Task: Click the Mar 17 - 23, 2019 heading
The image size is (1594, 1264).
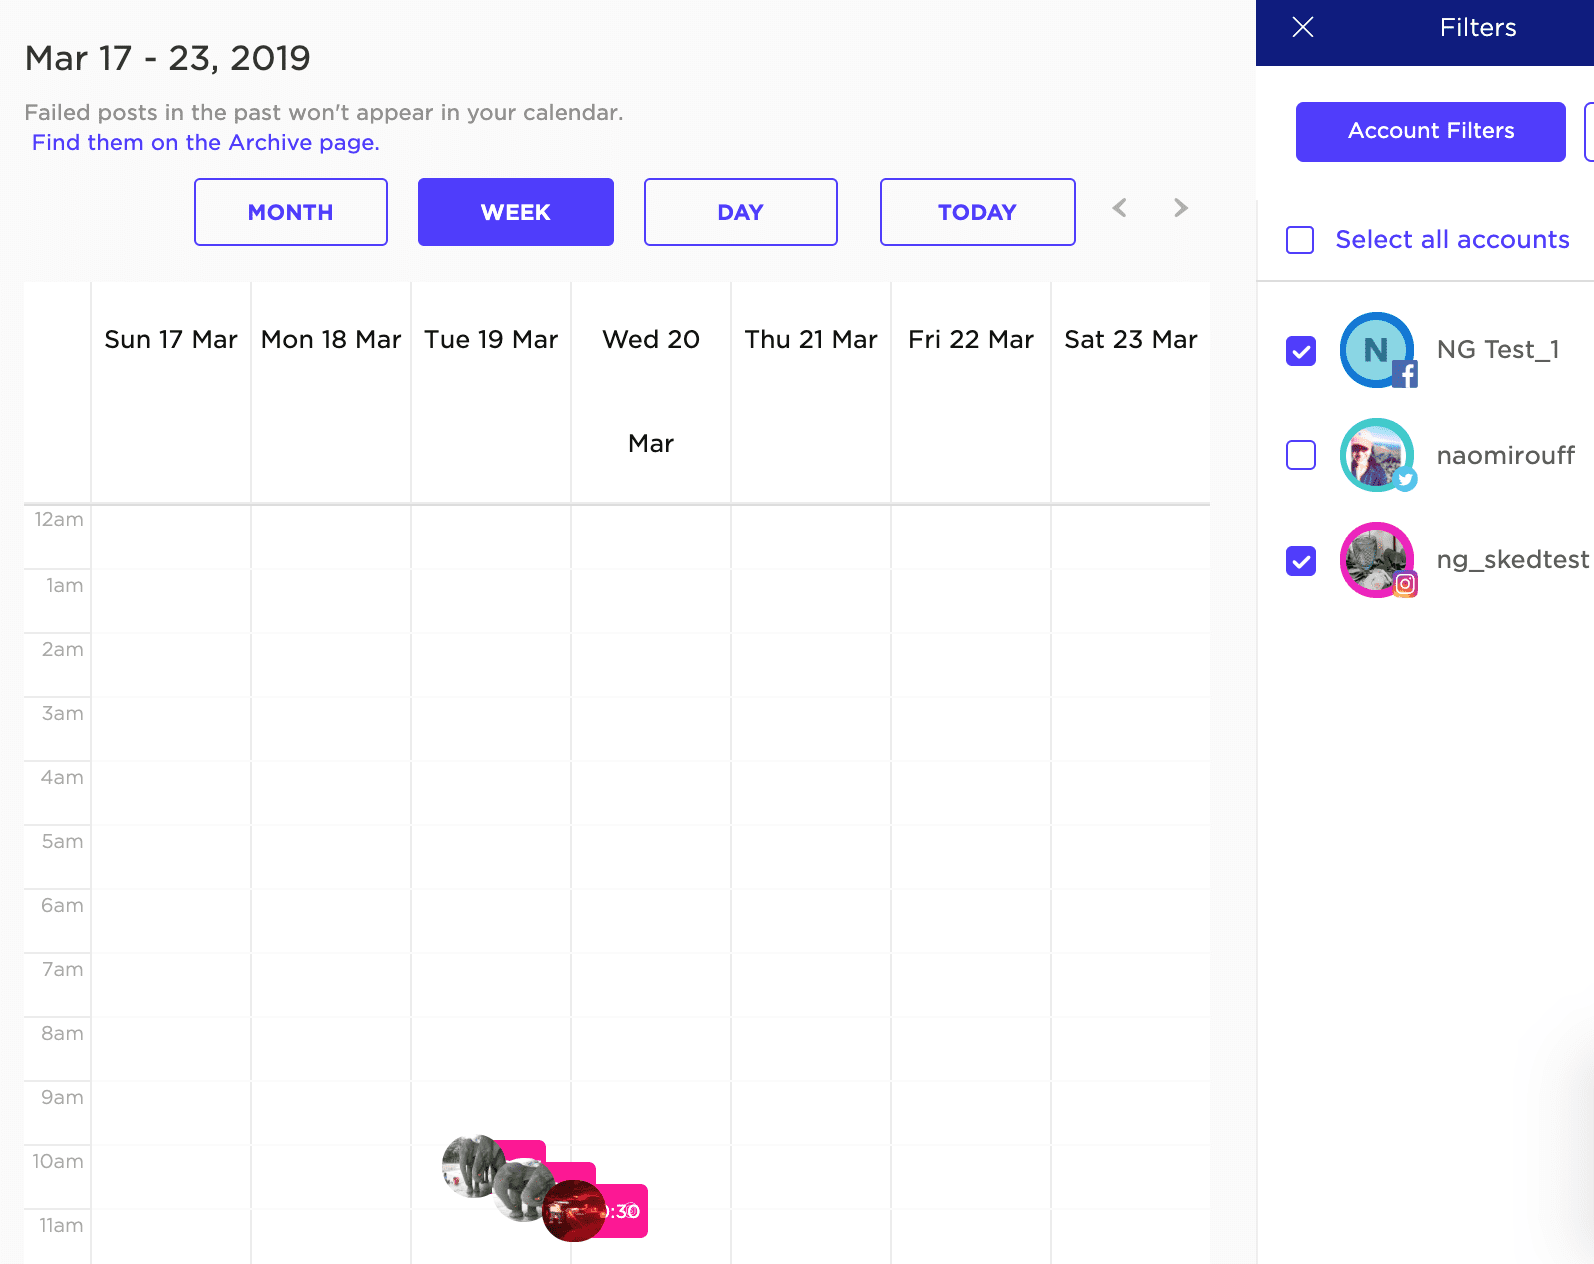Action: (x=168, y=59)
